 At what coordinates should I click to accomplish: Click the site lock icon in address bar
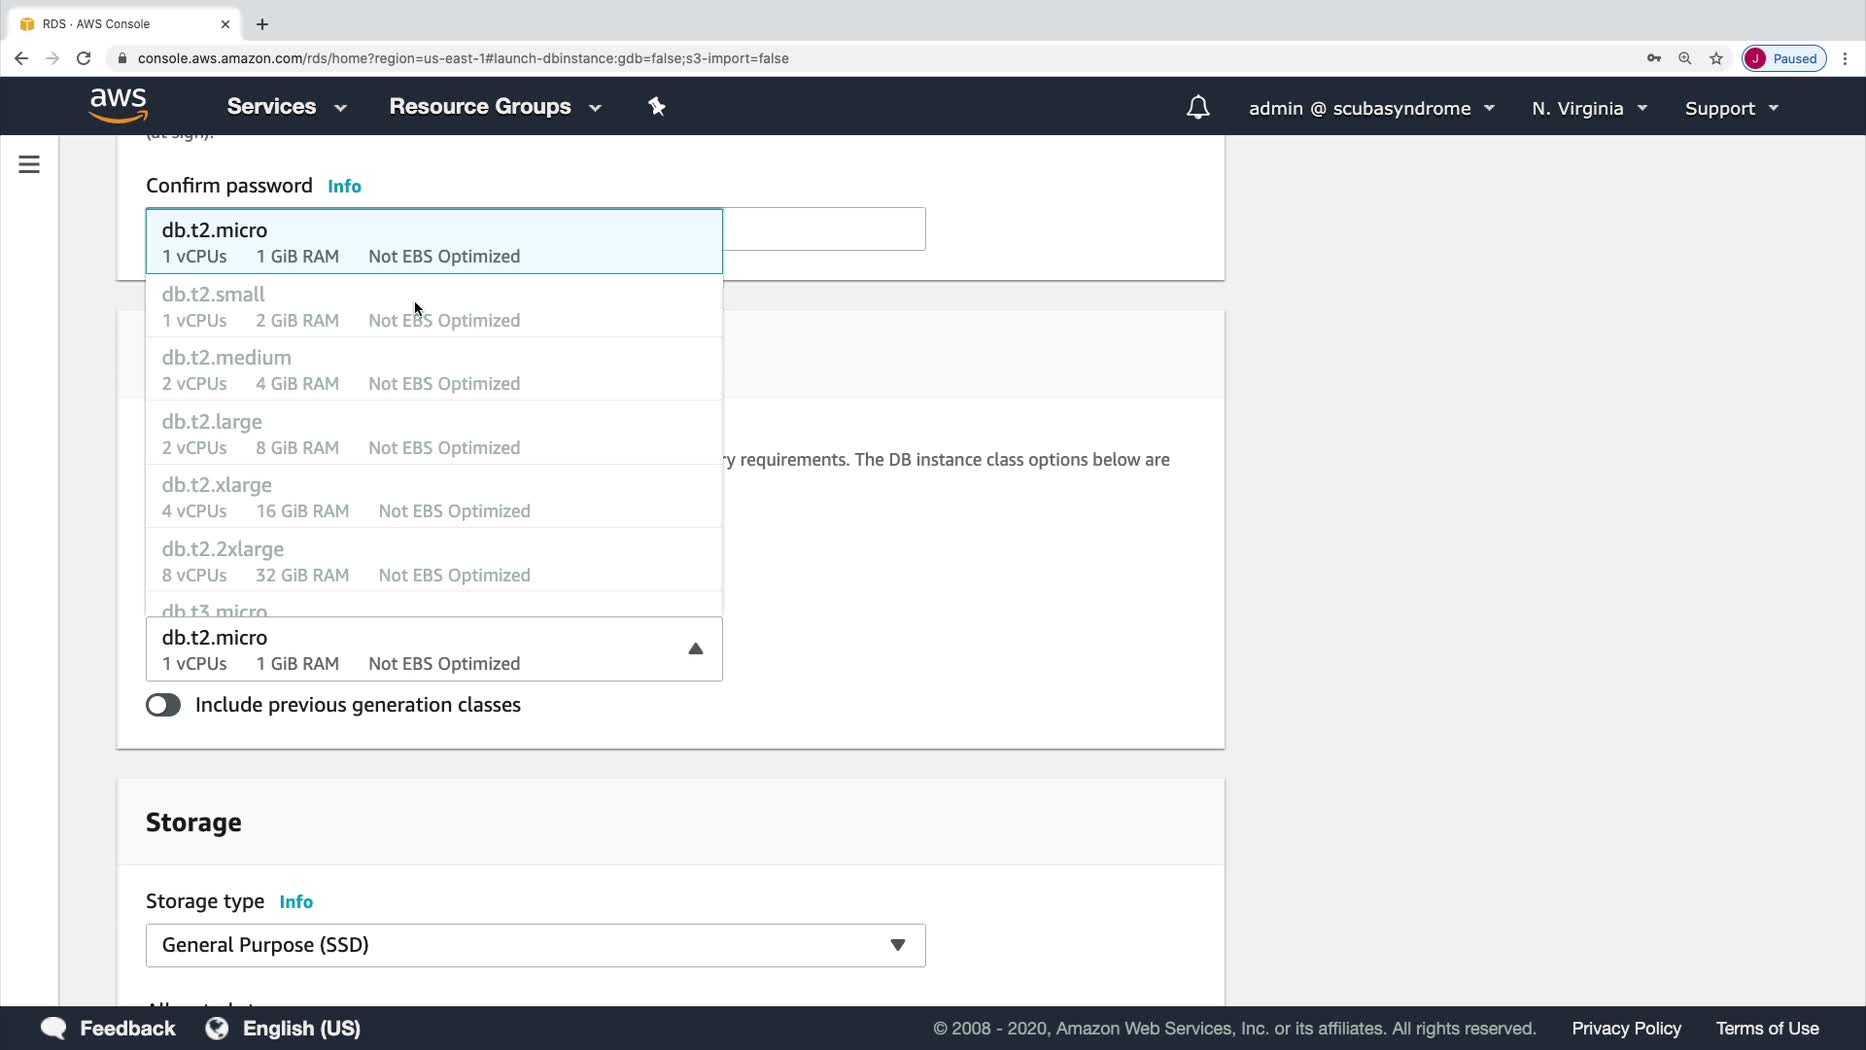122,58
